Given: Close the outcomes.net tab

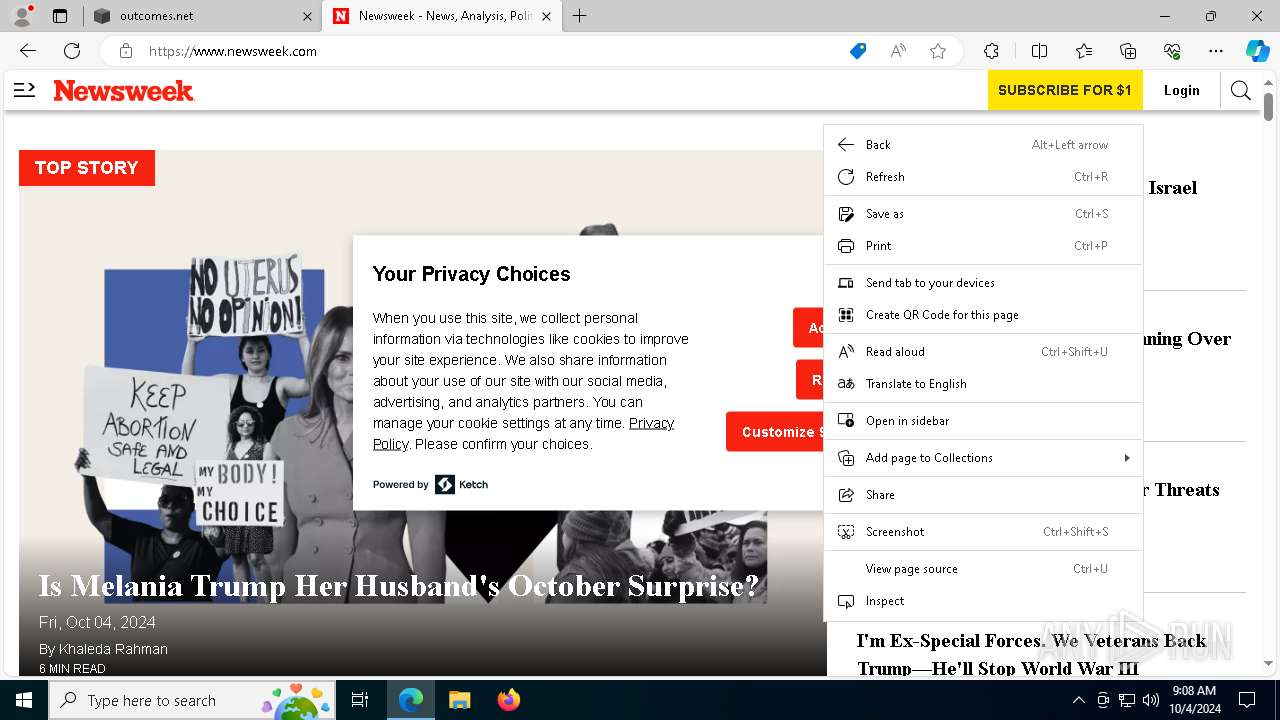Looking at the screenshot, I should [x=307, y=16].
